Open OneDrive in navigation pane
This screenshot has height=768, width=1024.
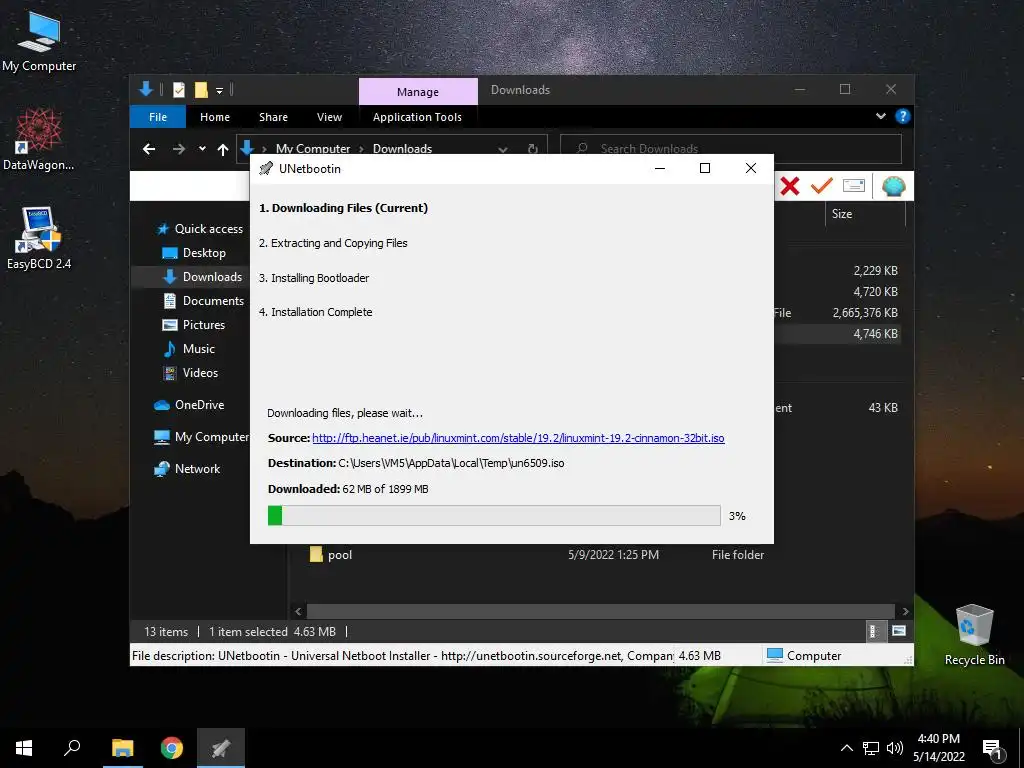click(x=189, y=405)
